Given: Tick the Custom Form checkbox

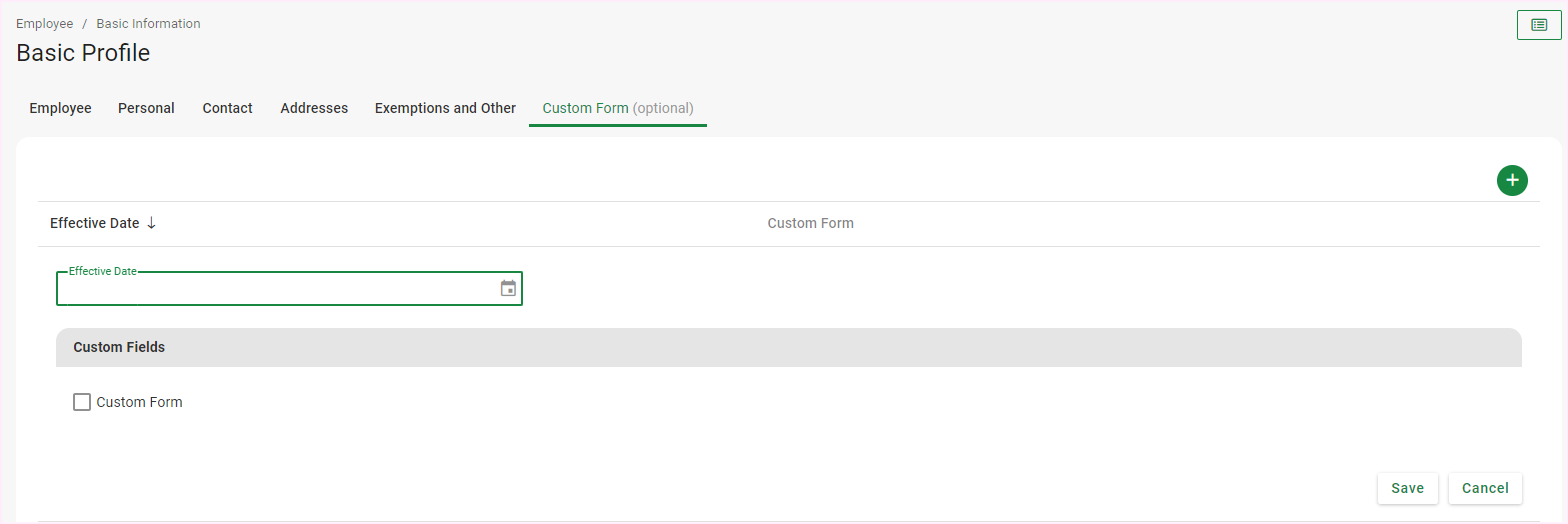Looking at the screenshot, I should coord(82,402).
